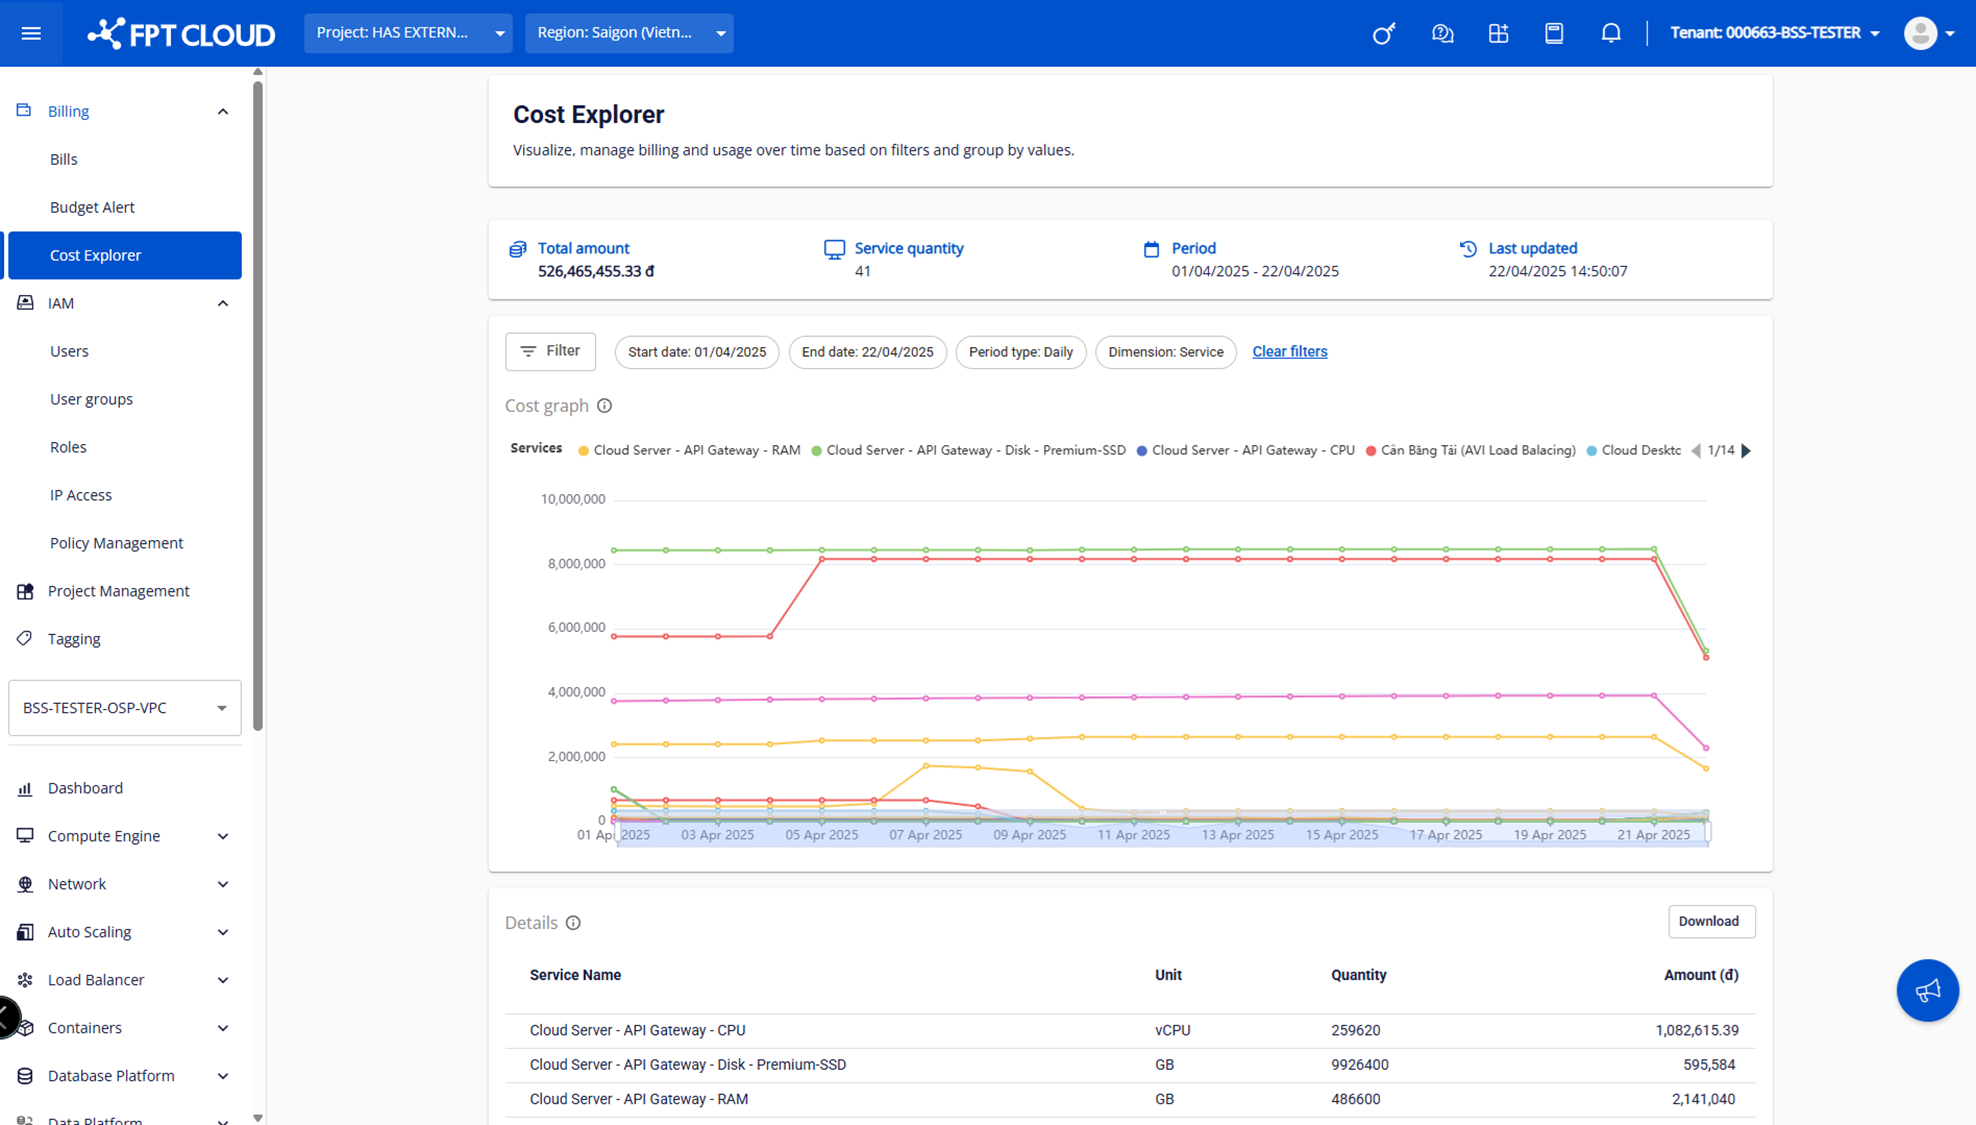Screen dimensions: 1976x1125
Task: Click the notification bell icon
Action: [x=1610, y=33]
